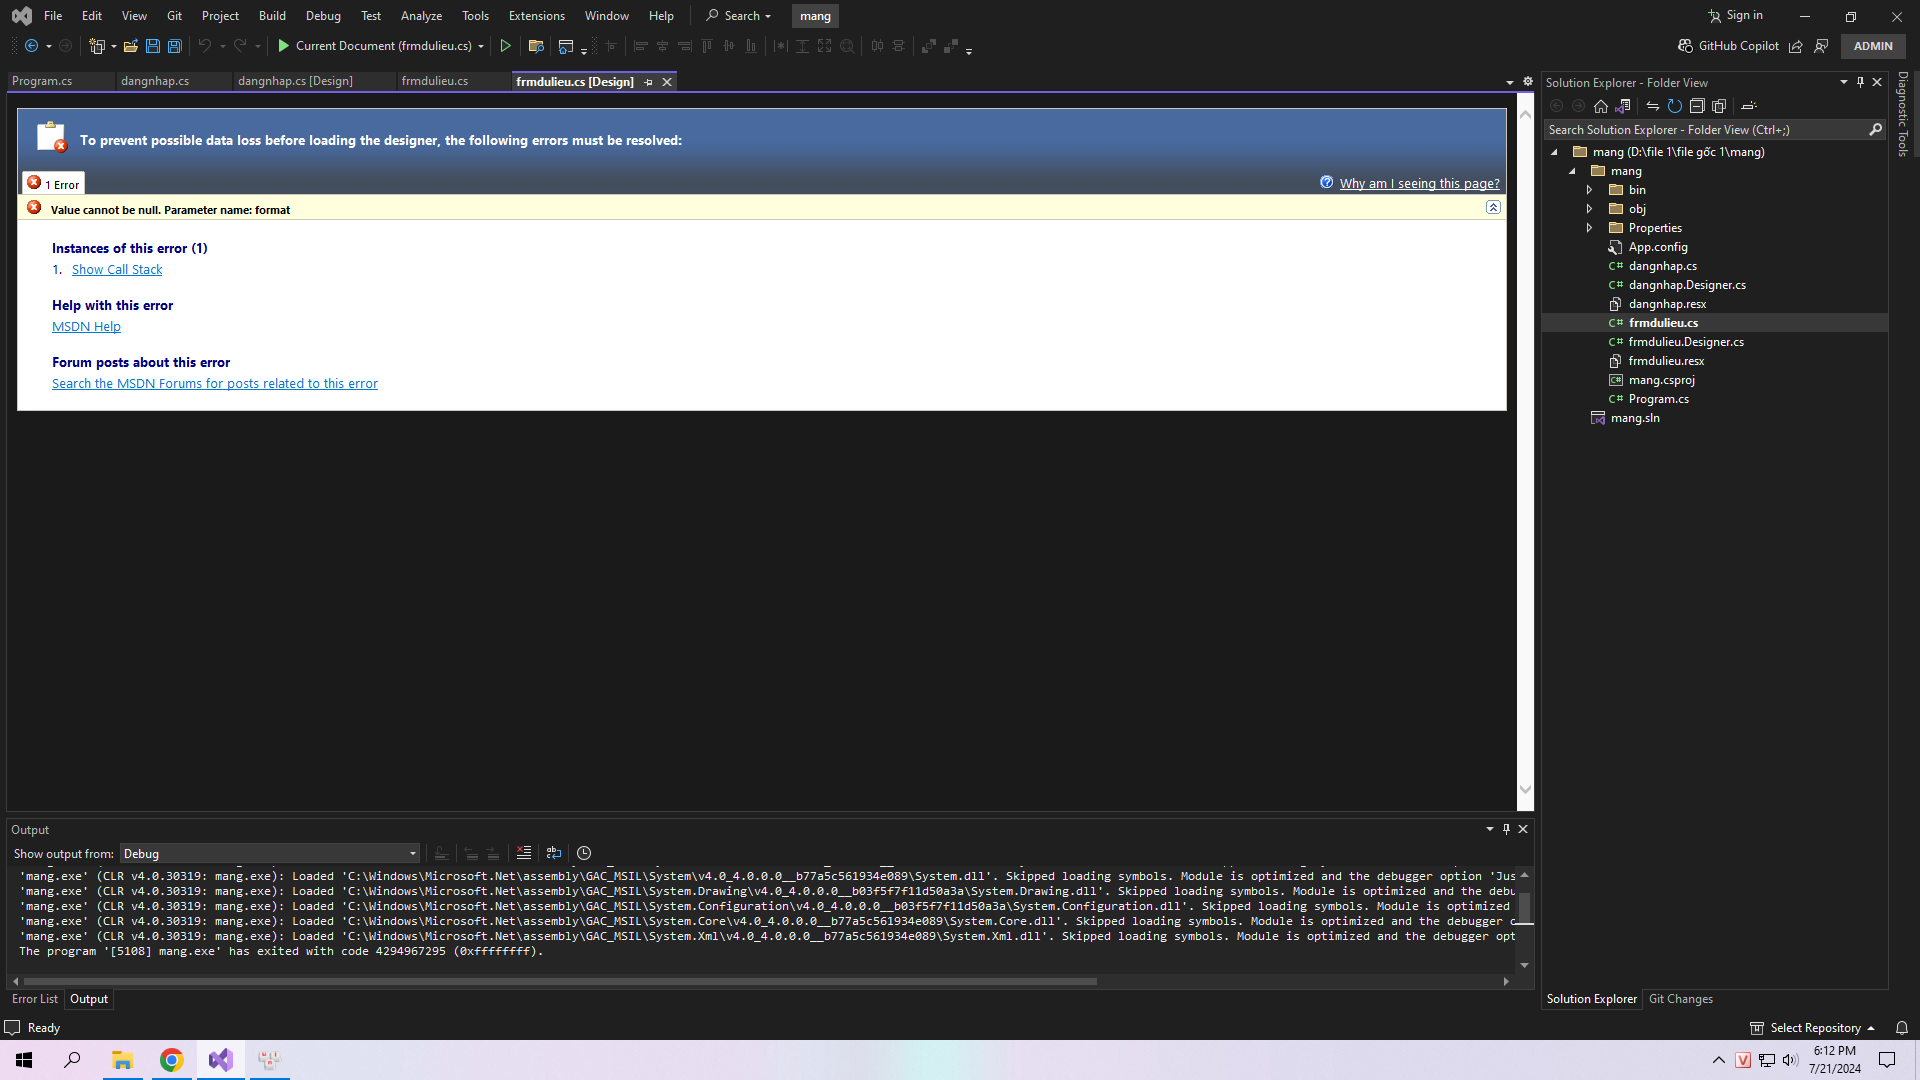The height and width of the screenshot is (1080, 1920).
Task: Click Collapse All icon in Solution Explorer
Action: click(x=1697, y=106)
